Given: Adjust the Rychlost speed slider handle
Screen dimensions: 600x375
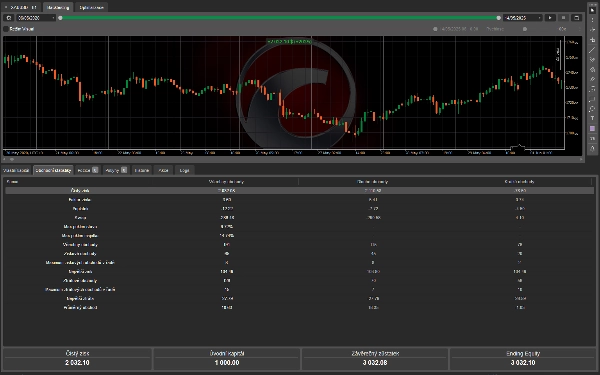Looking at the screenshot, I should click(x=525, y=29).
